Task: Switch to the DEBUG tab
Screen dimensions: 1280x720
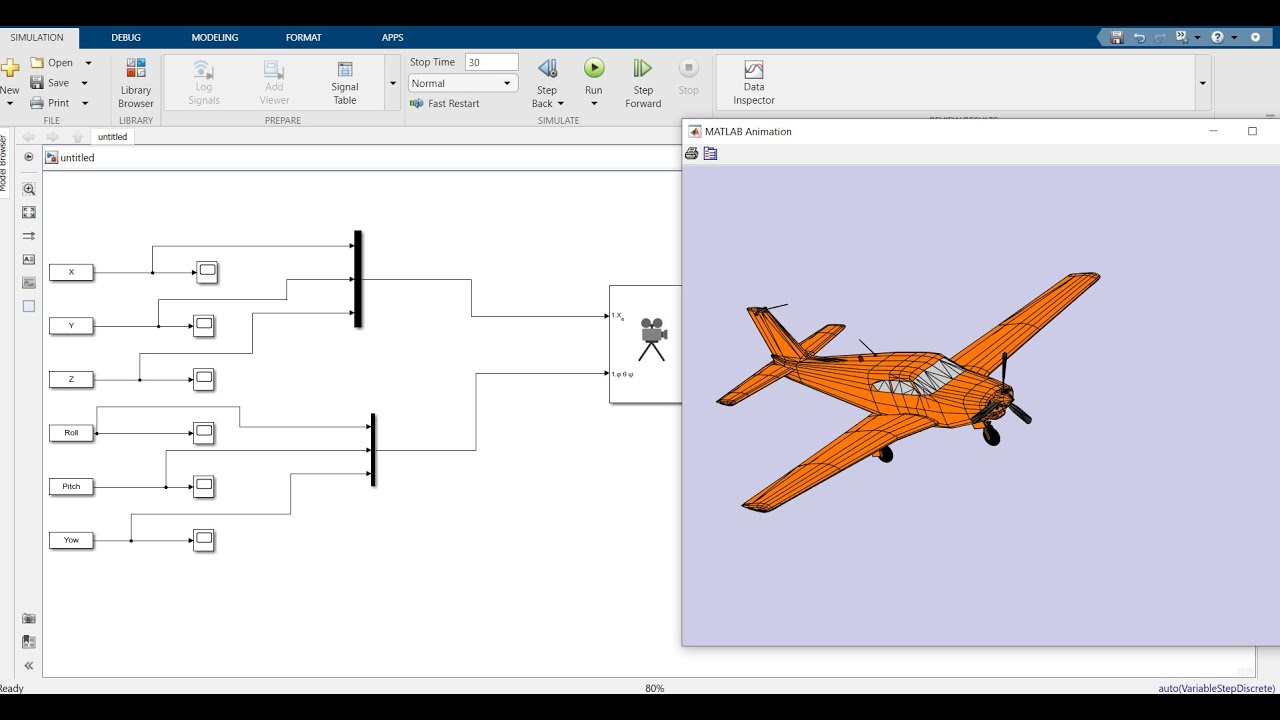Action: point(126,37)
